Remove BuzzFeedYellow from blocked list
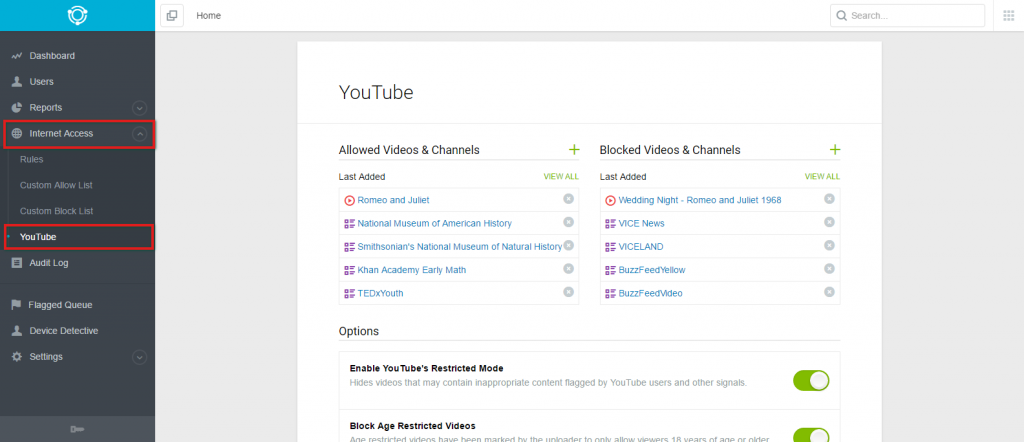 (x=829, y=268)
